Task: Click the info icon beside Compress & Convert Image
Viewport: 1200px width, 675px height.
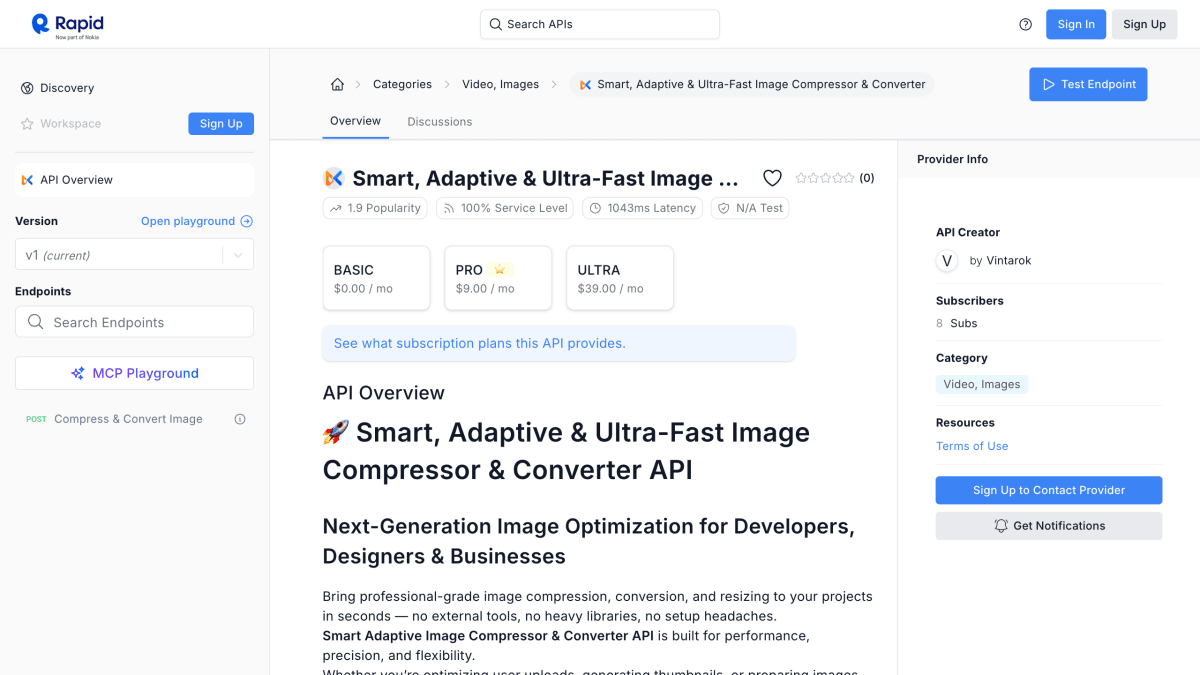Action: (240, 419)
